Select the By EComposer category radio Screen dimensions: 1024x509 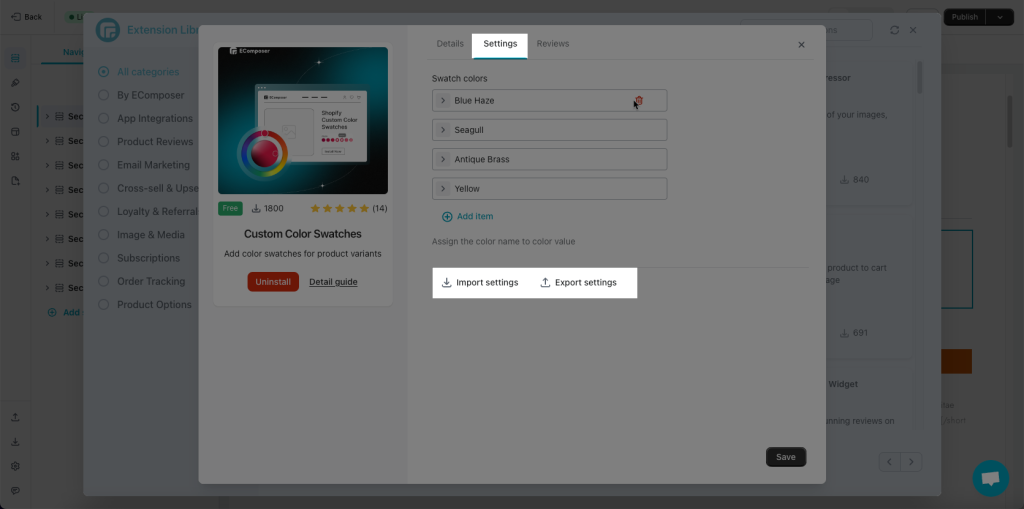point(103,95)
